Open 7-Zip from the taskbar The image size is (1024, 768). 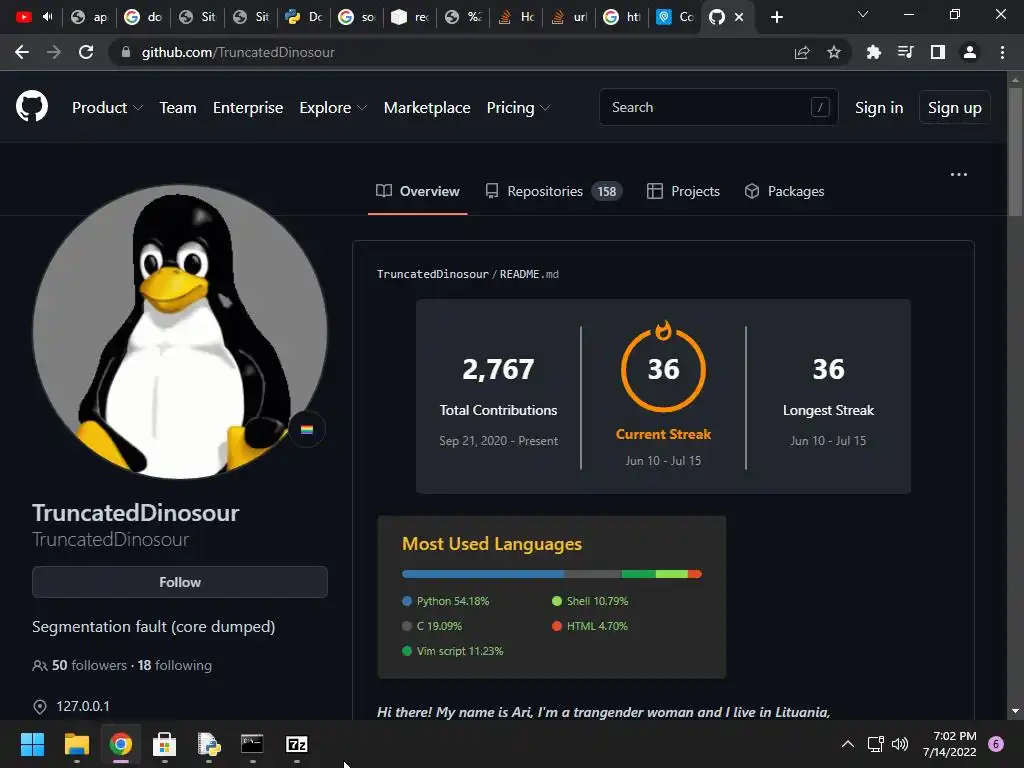point(296,744)
